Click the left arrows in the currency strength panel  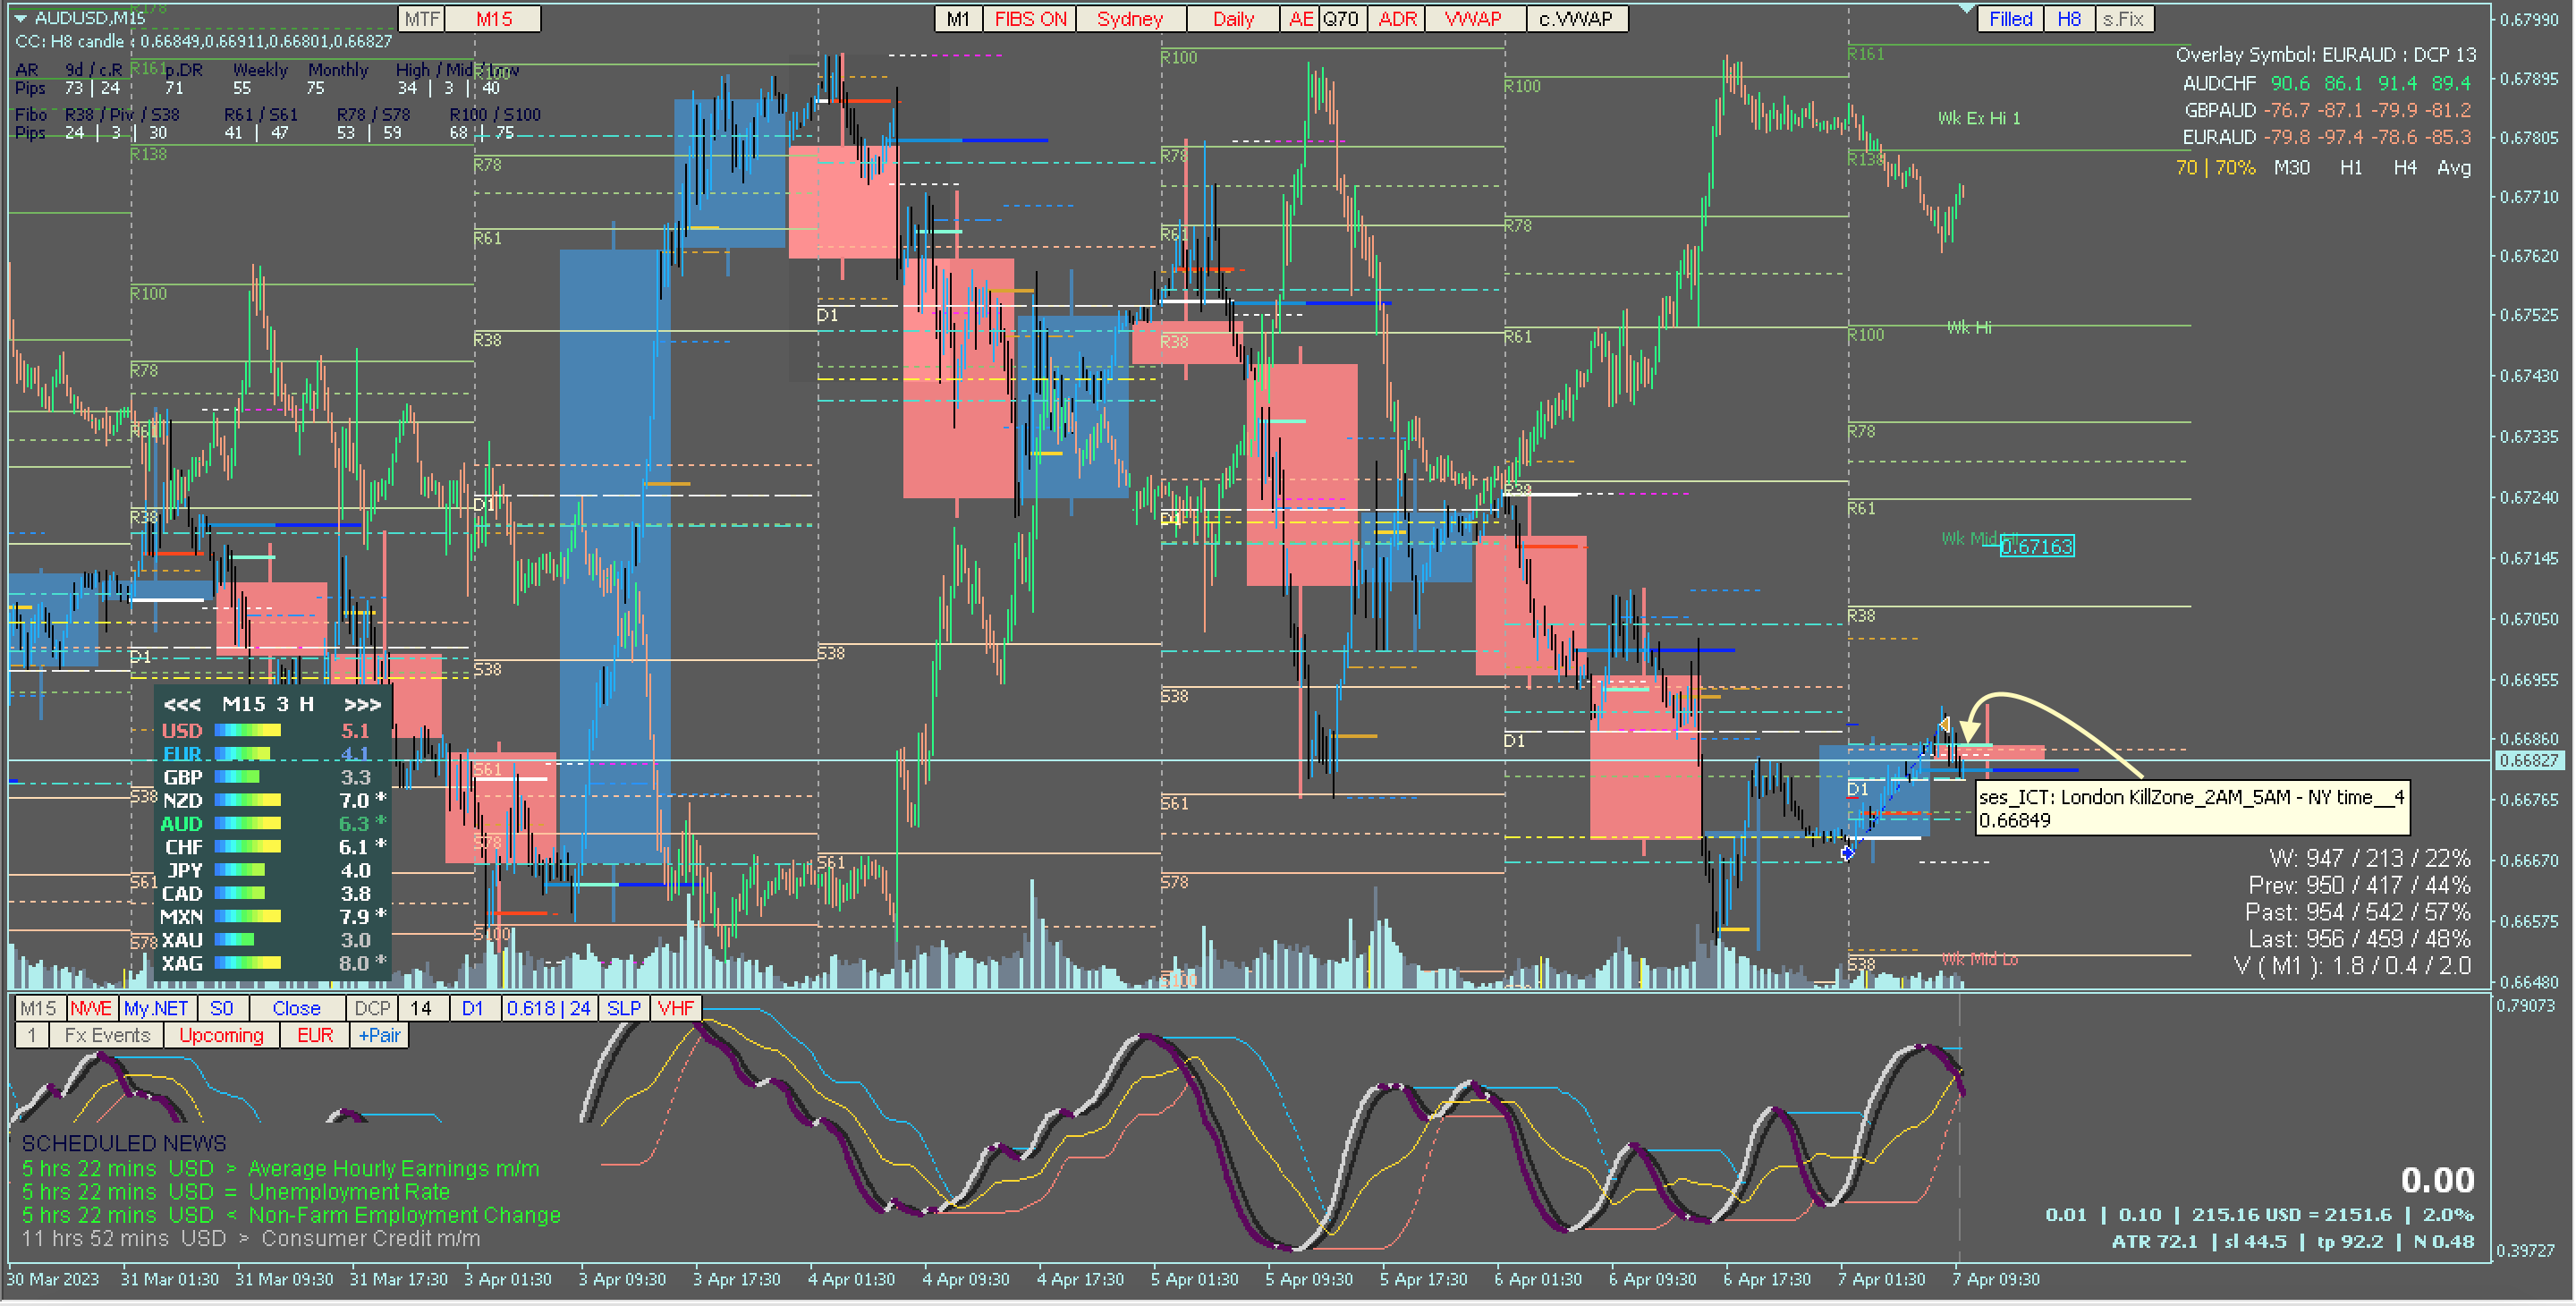182,705
